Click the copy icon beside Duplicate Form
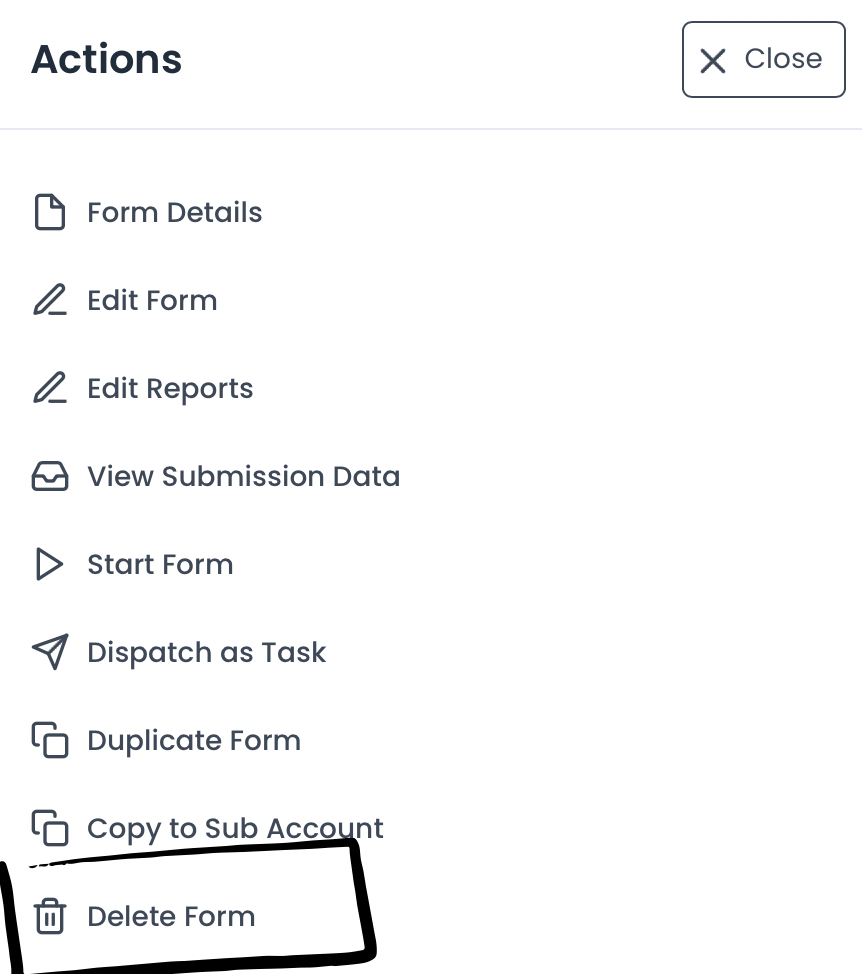This screenshot has width=862, height=974. point(50,741)
